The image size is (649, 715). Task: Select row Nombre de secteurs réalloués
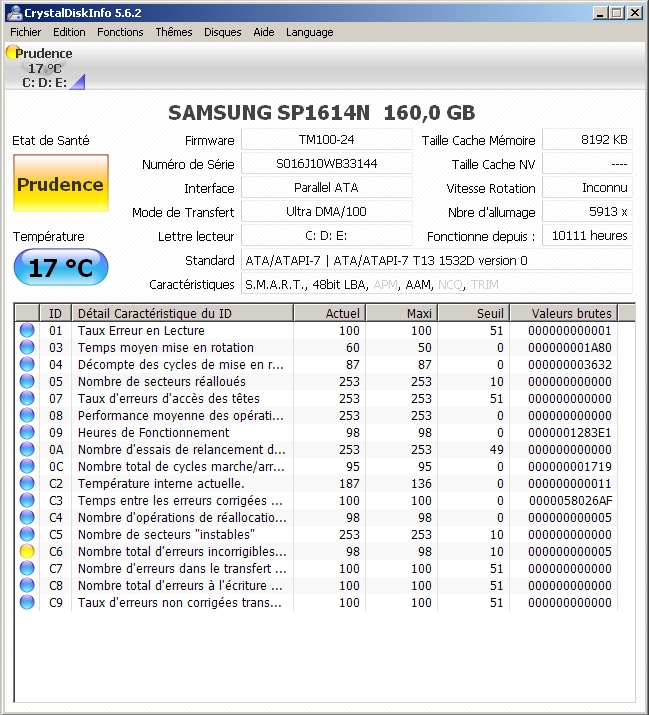click(x=317, y=381)
